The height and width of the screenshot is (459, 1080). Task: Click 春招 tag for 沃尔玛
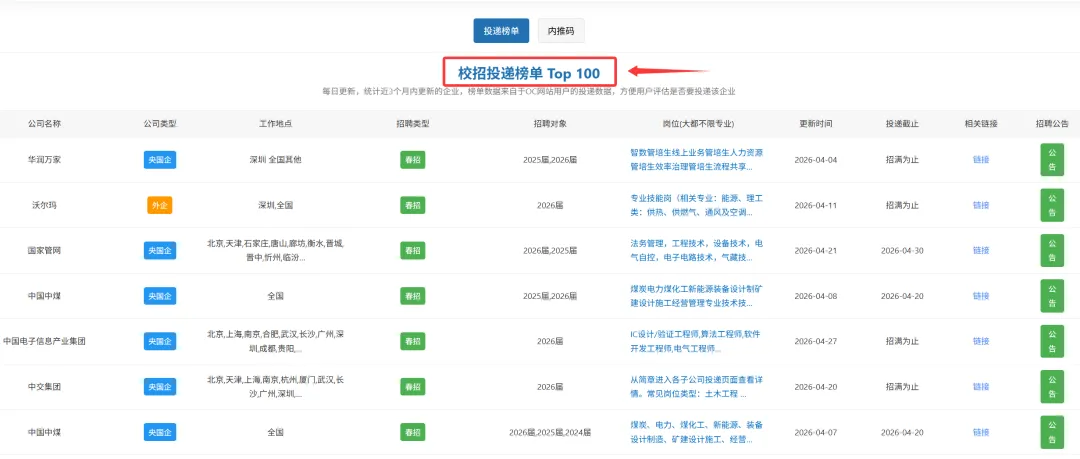point(413,205)
